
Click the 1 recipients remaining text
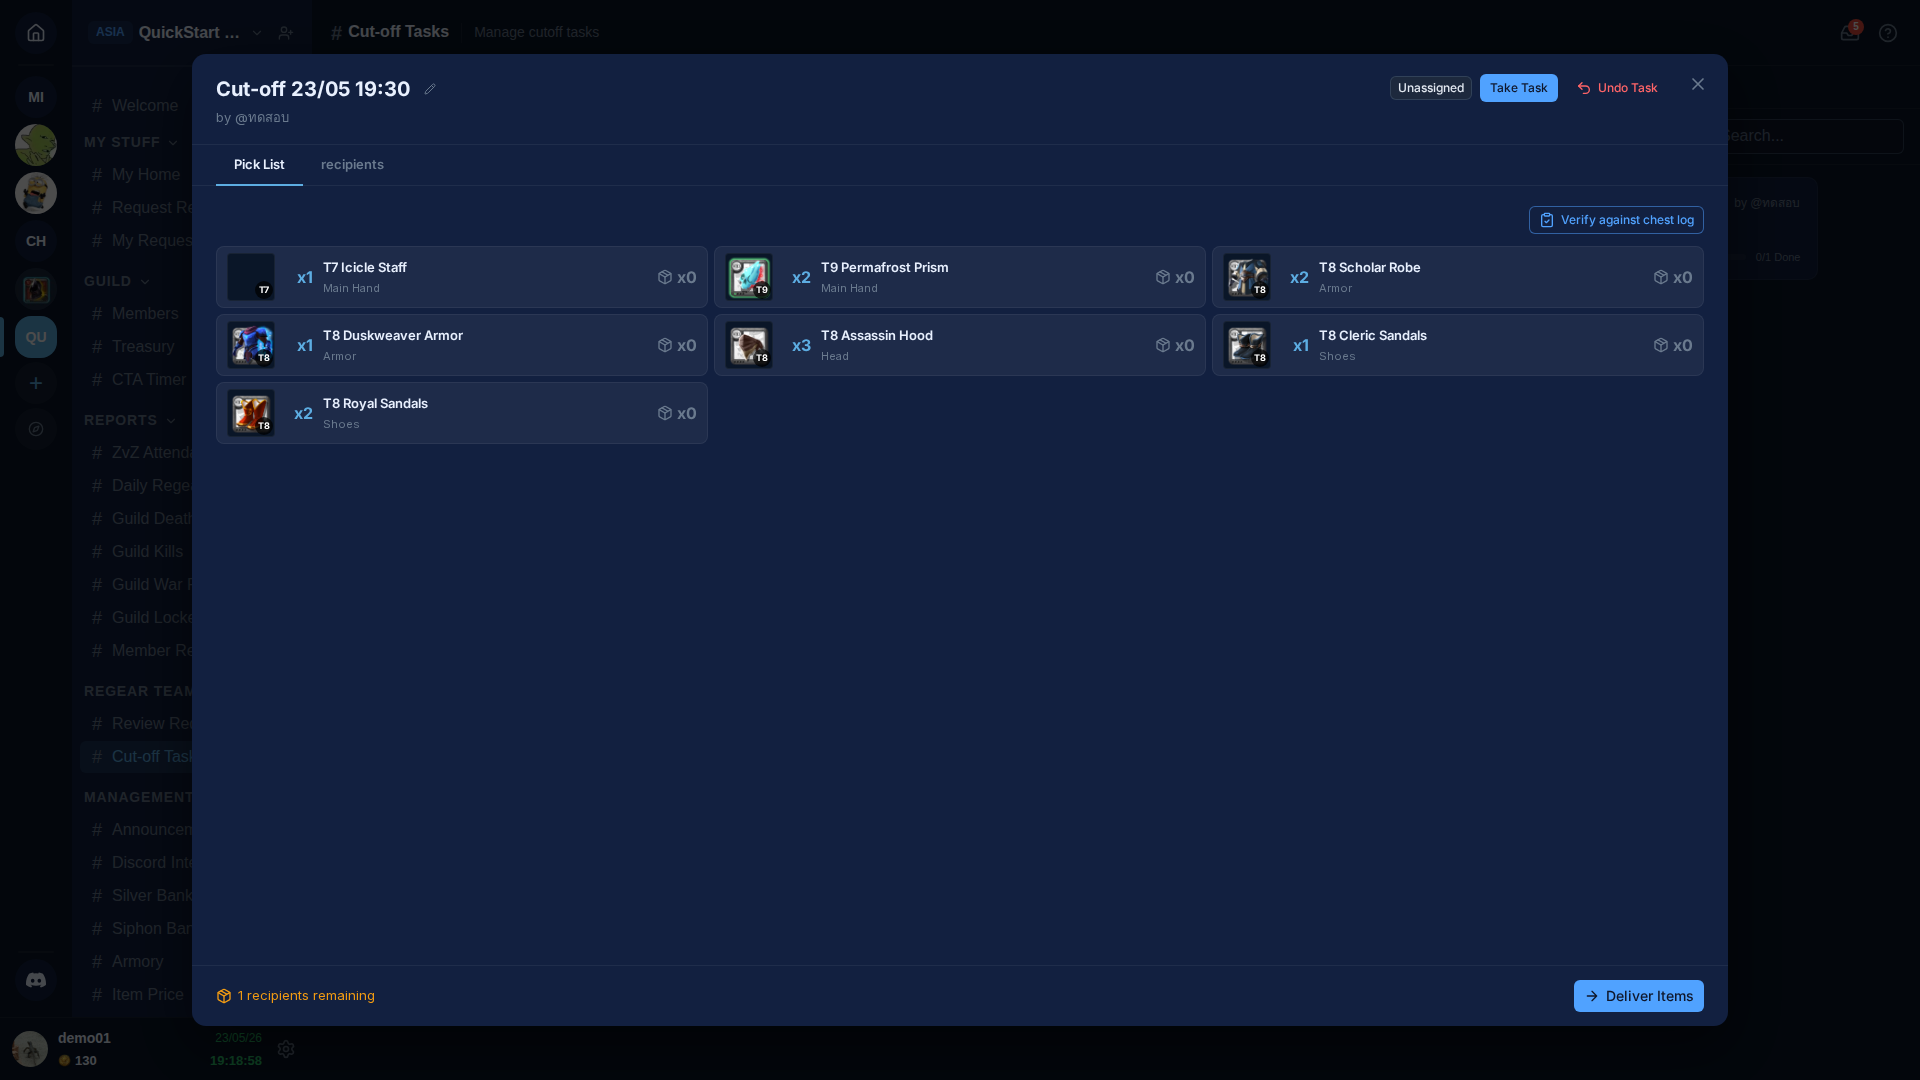[306, 996]
